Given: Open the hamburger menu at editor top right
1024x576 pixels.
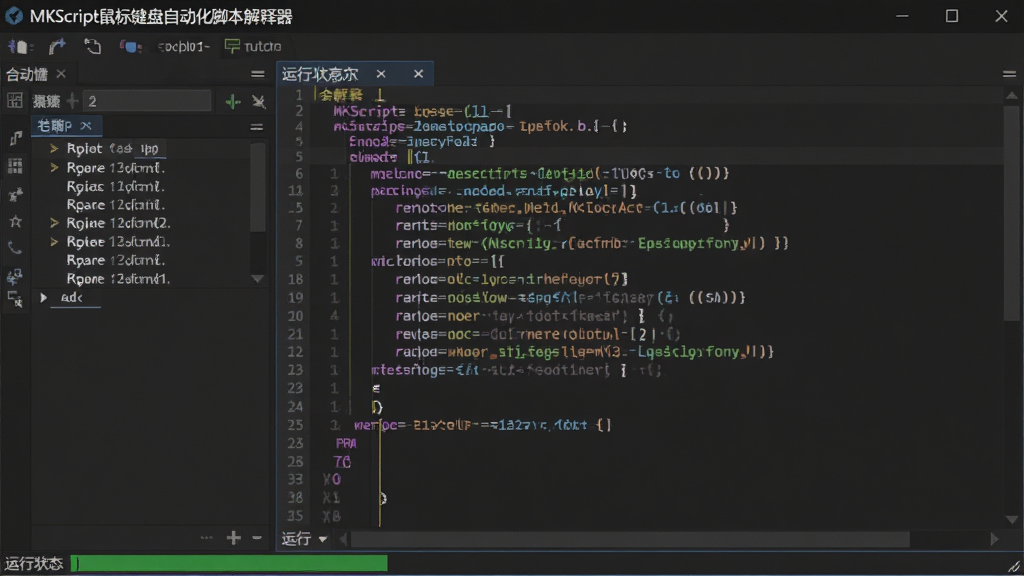Looking at the screenshot, I should point(1009,74).
